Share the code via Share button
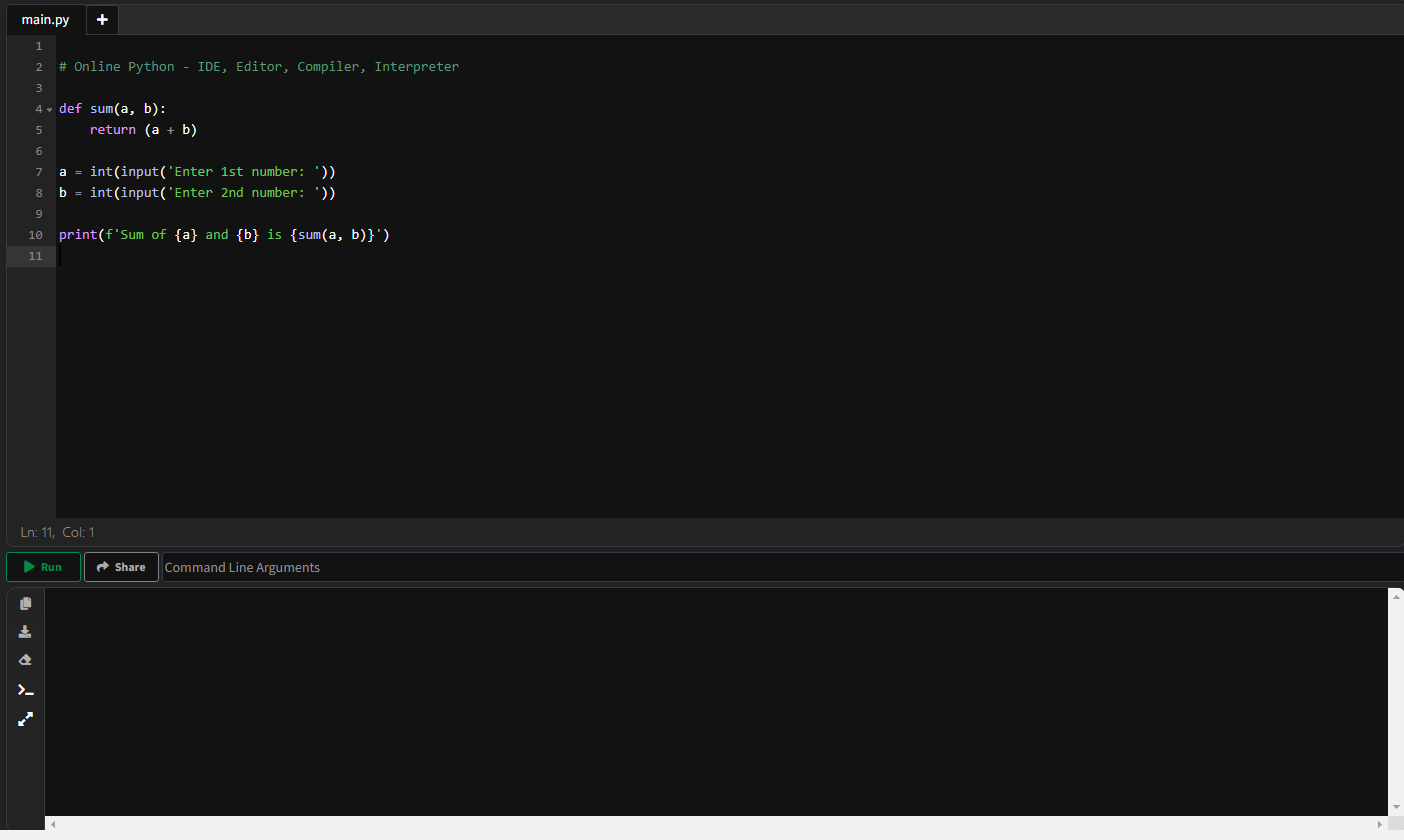Screen dimensions: 1404x840 point(121,567)
